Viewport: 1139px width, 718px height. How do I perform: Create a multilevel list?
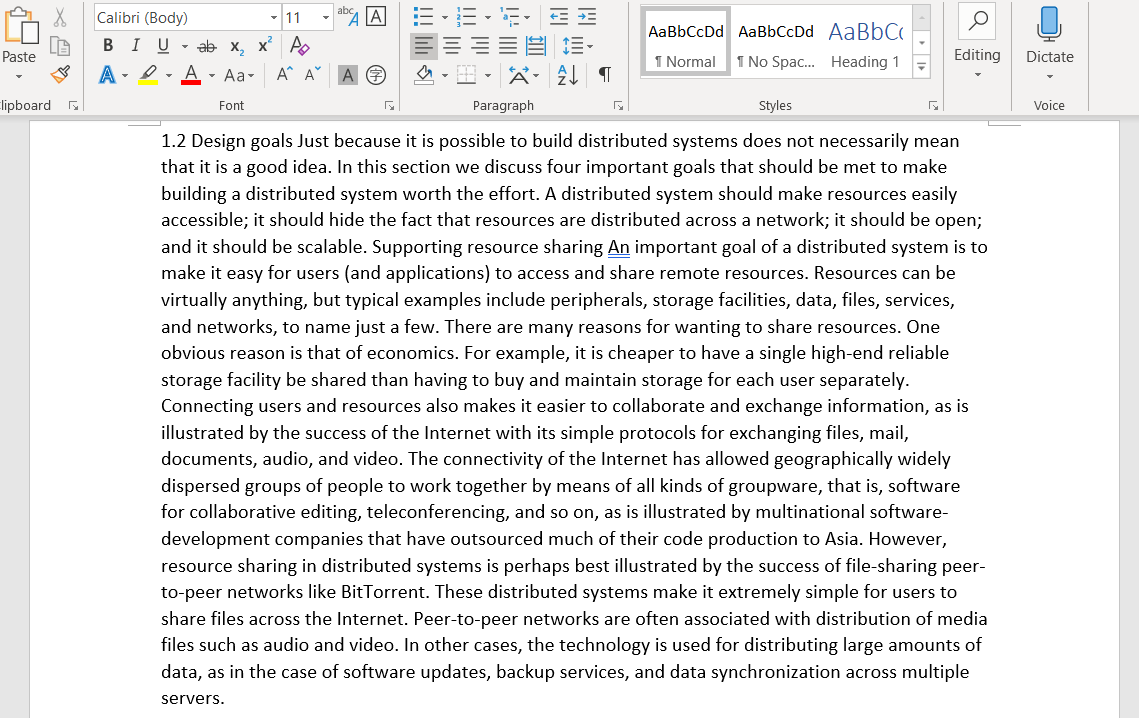(510, 17)
